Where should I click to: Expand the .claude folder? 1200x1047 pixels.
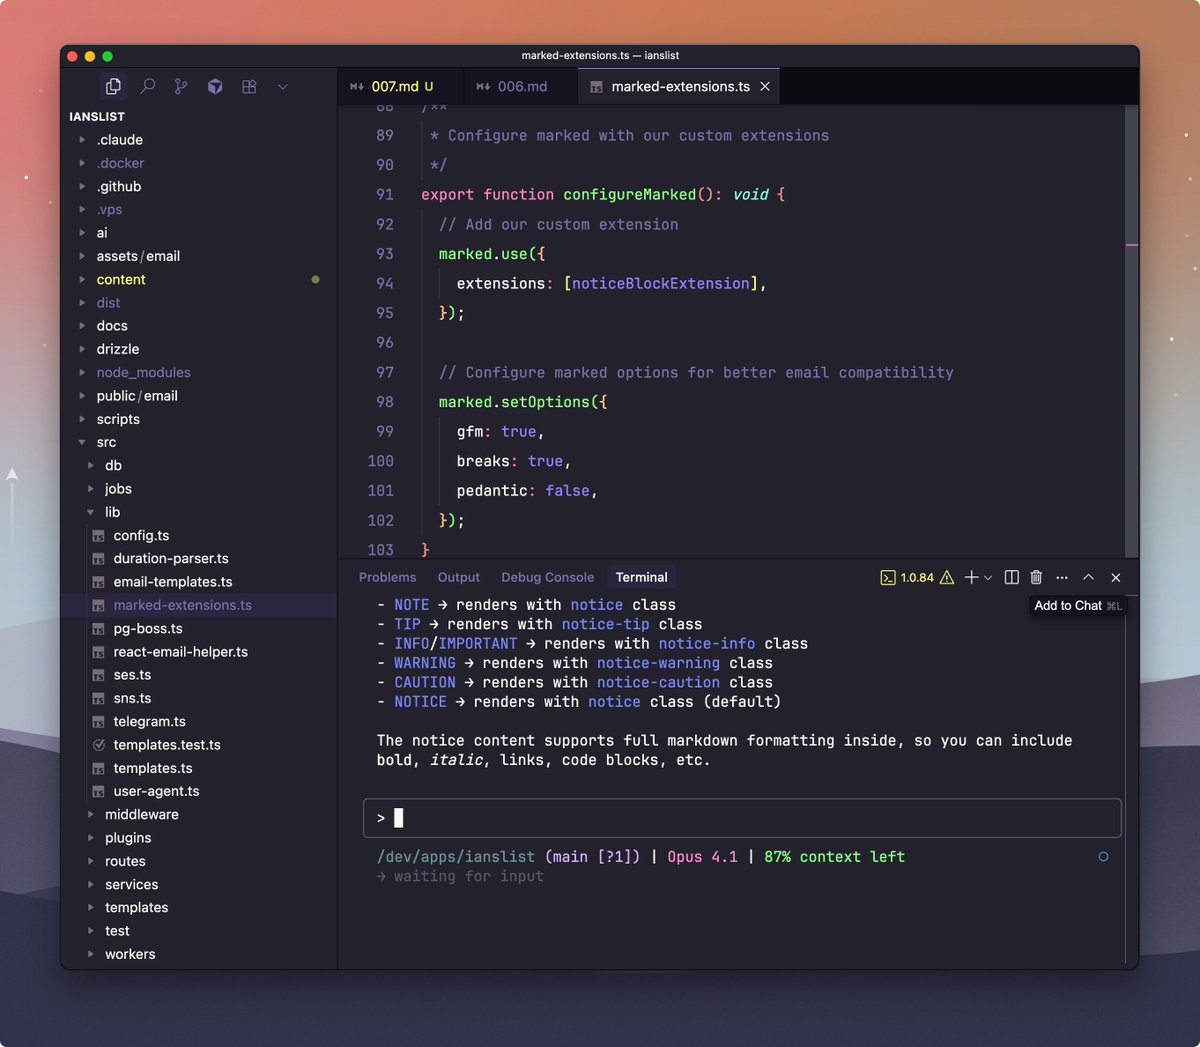click(x=198, y=140)
